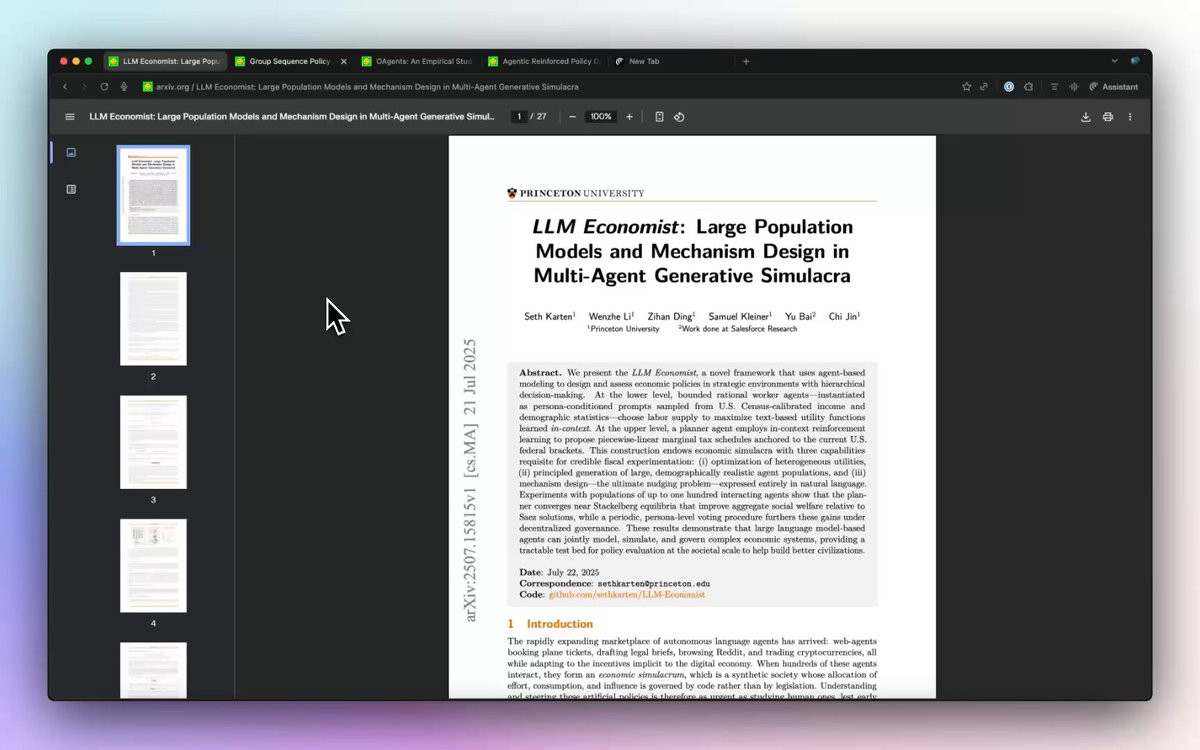Click the Princeton University logo header

click(x=576, y=193)
